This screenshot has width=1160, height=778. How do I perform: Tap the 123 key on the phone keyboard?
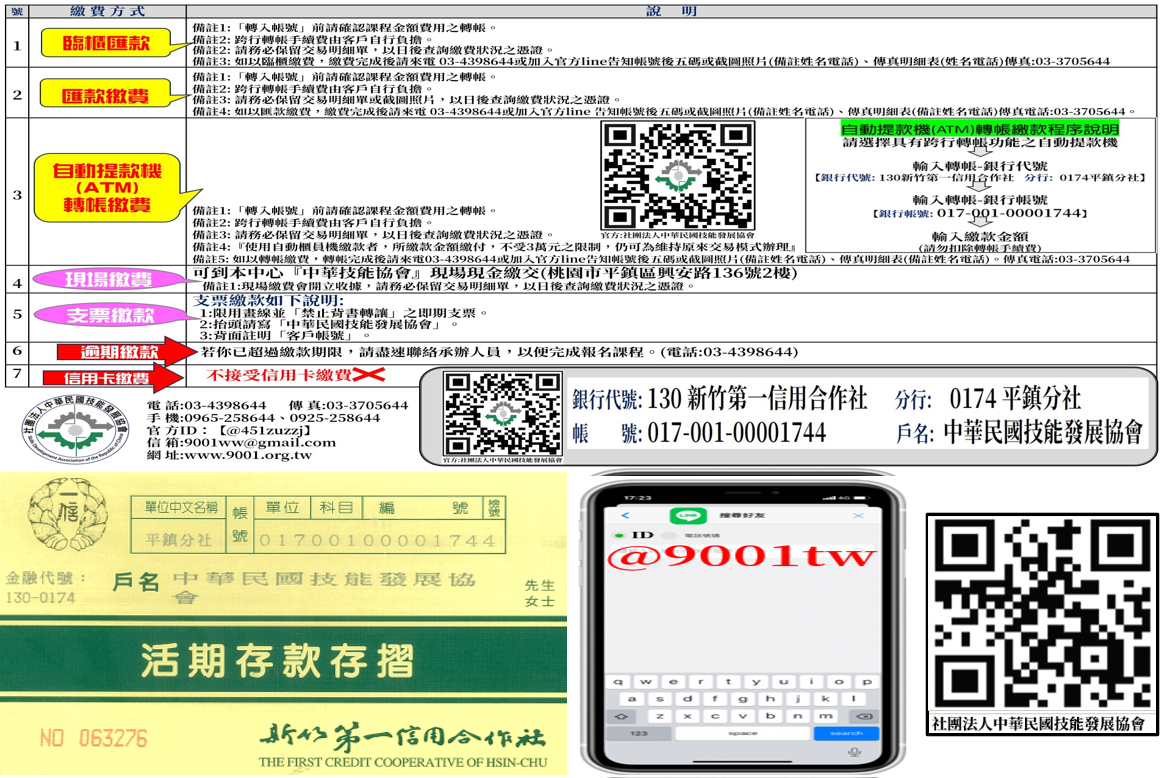[x=638, y=733]
